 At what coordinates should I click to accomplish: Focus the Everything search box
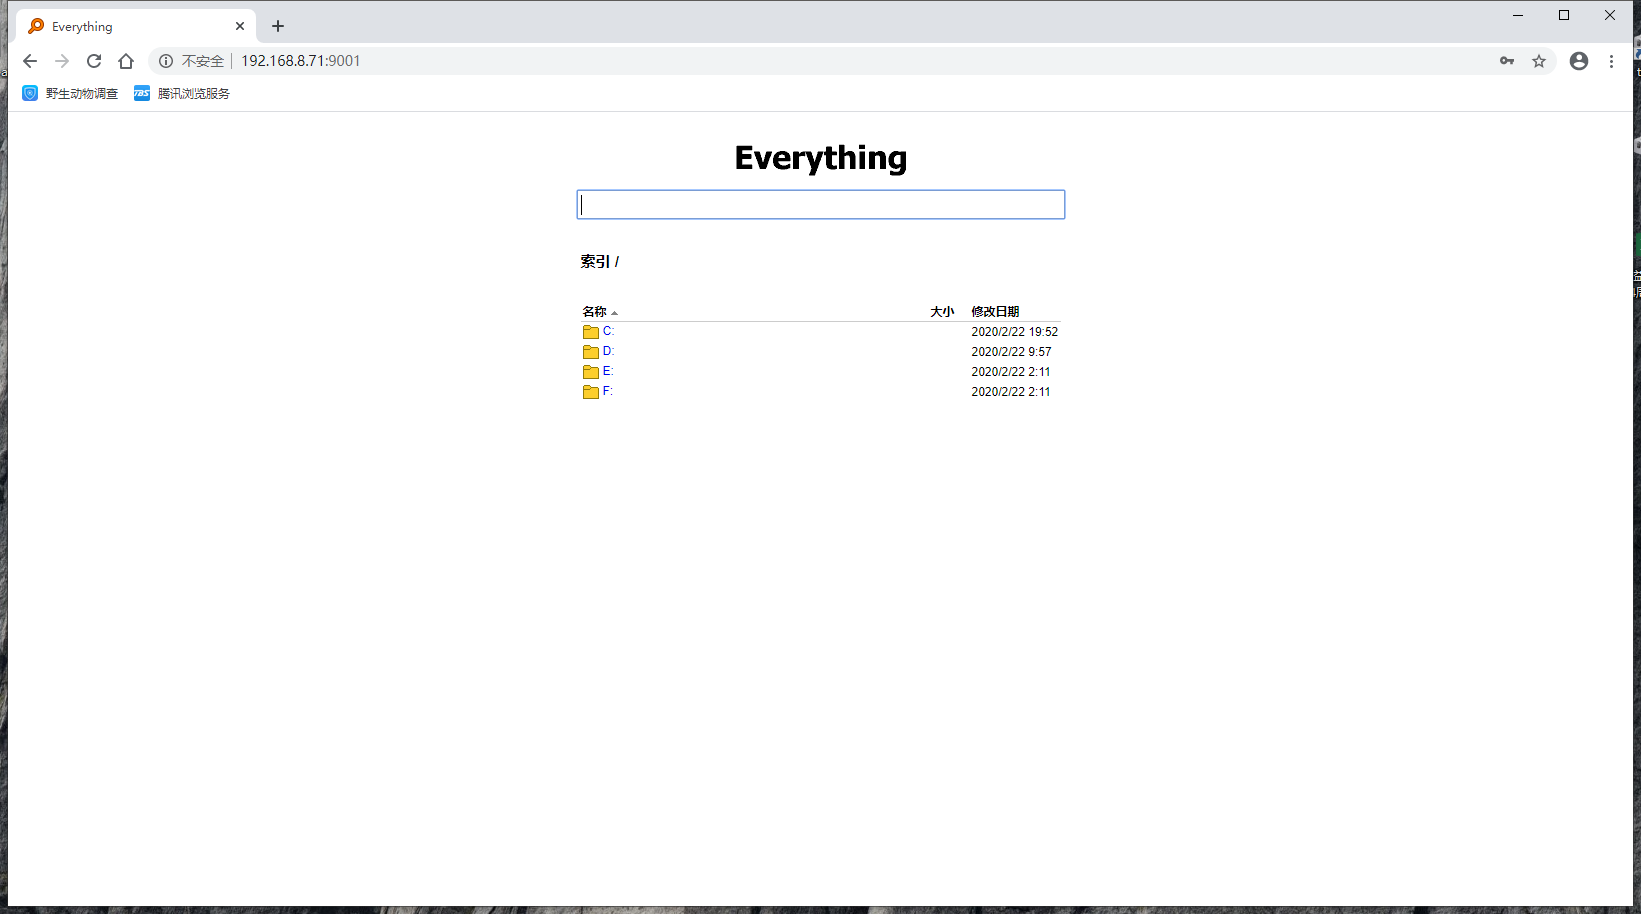click(x=821, y=205)
